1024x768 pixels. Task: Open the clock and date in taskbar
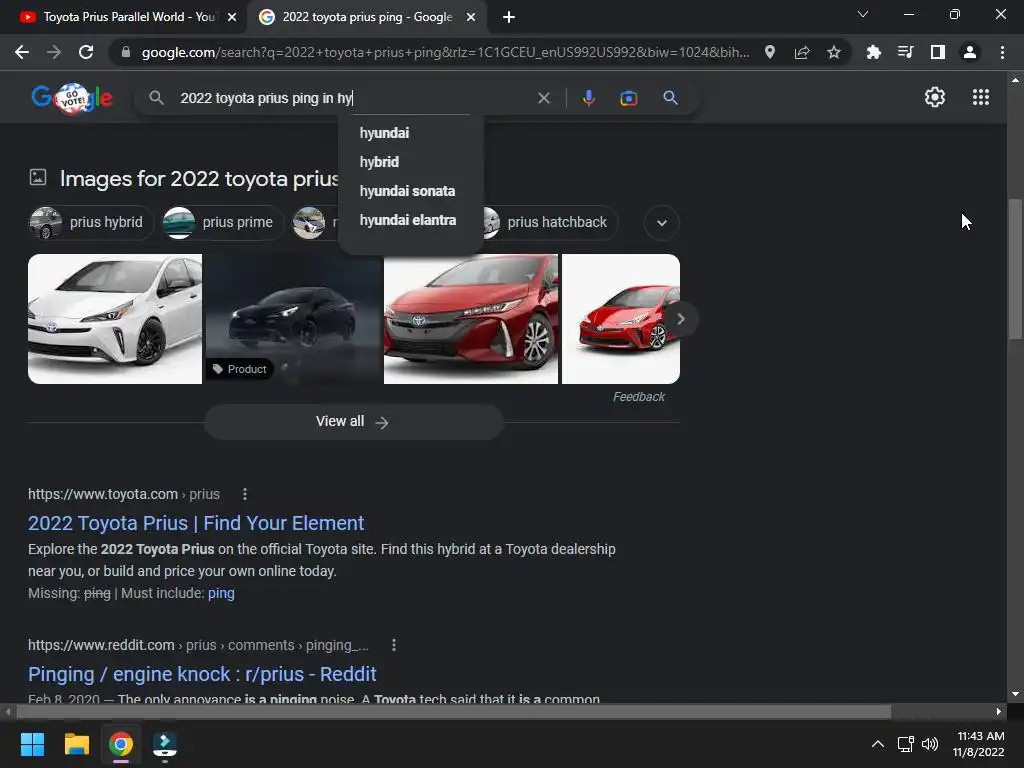tap(978, 744)
